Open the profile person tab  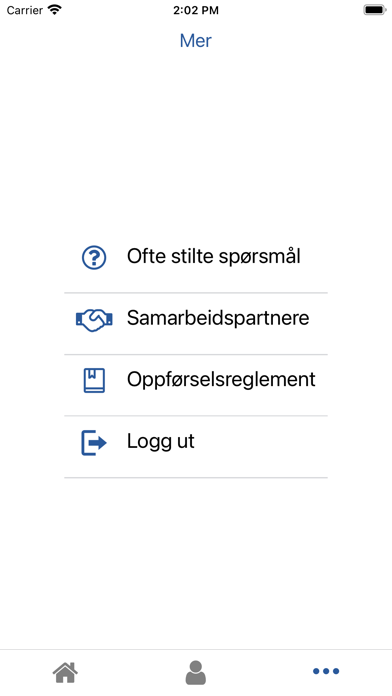click(x=196, y=672)
